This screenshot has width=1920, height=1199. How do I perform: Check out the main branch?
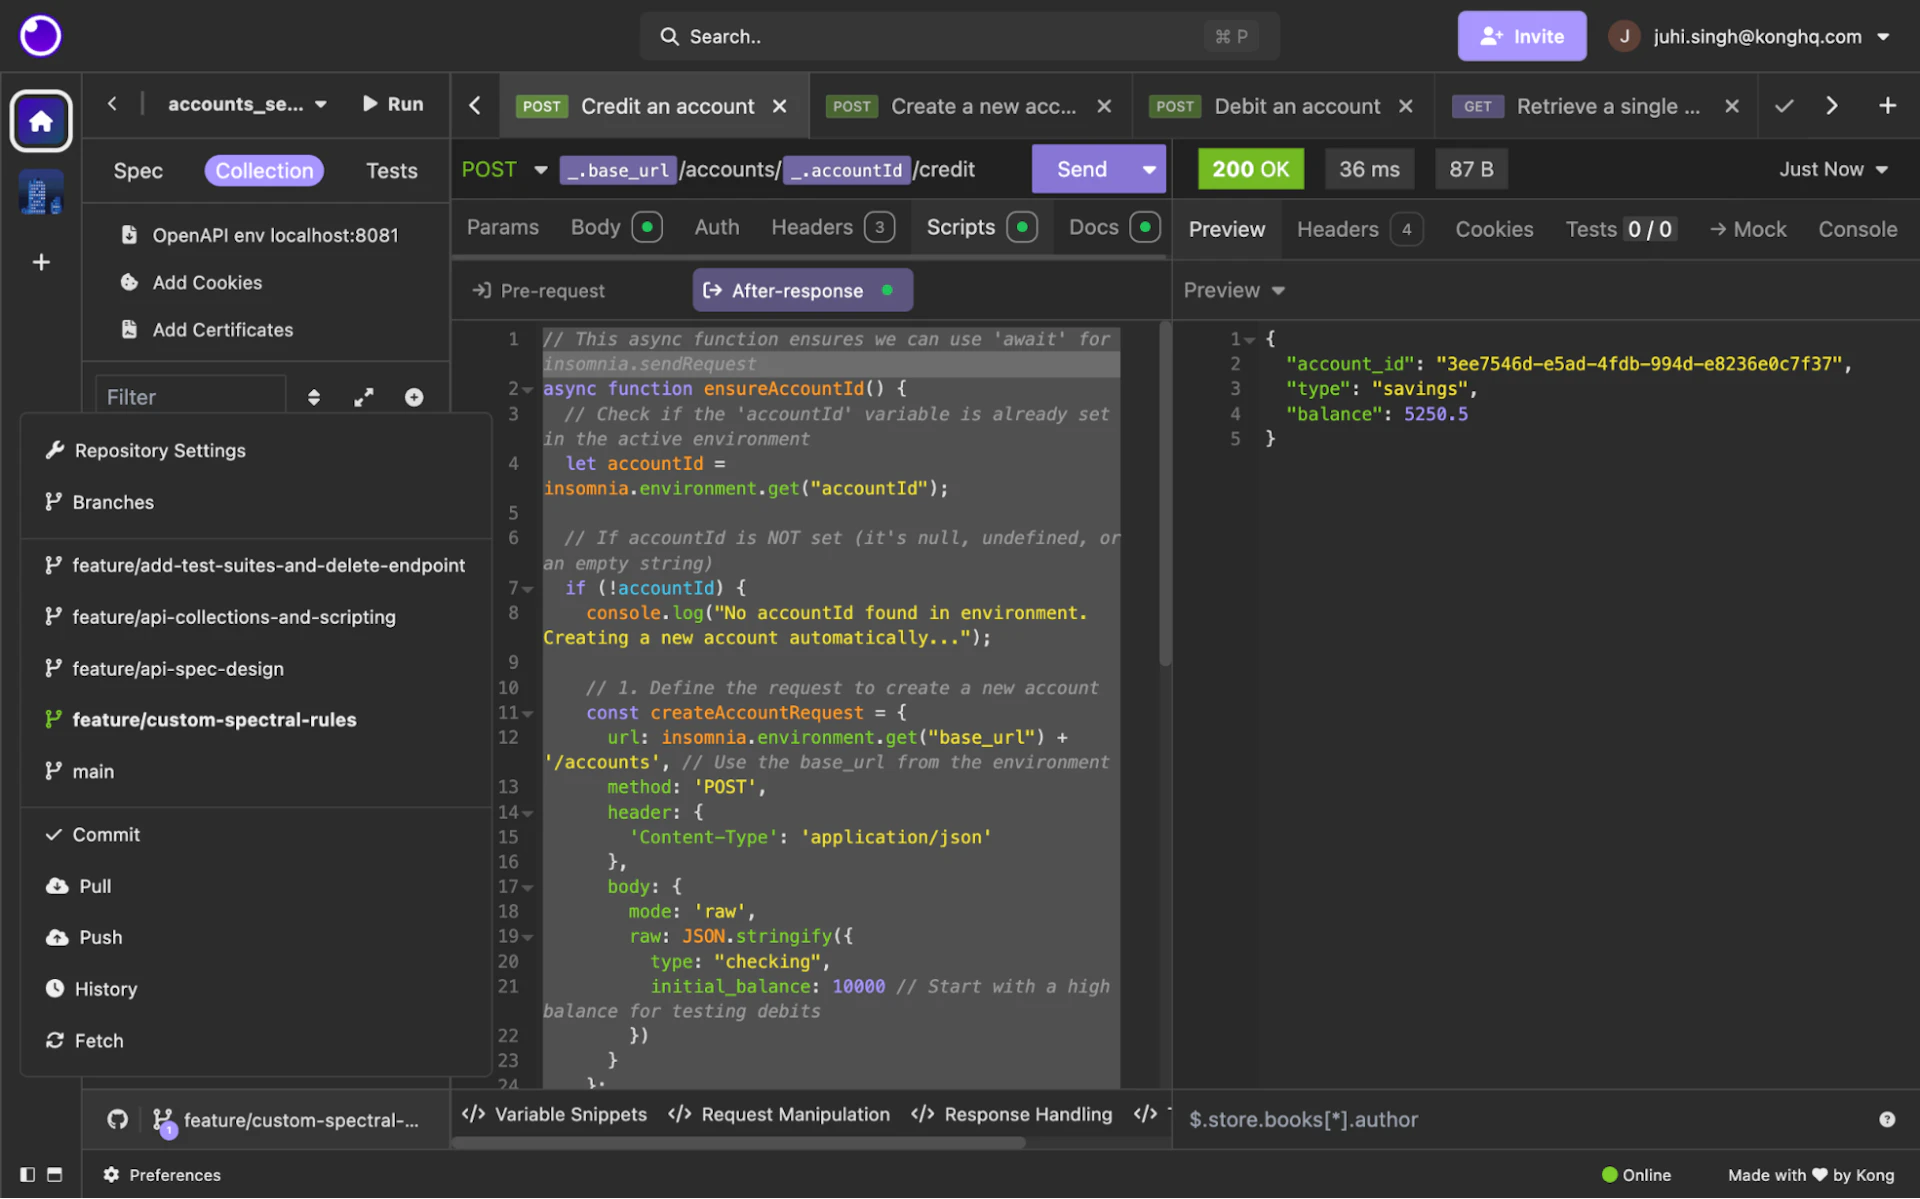click(x=93, y=771)
